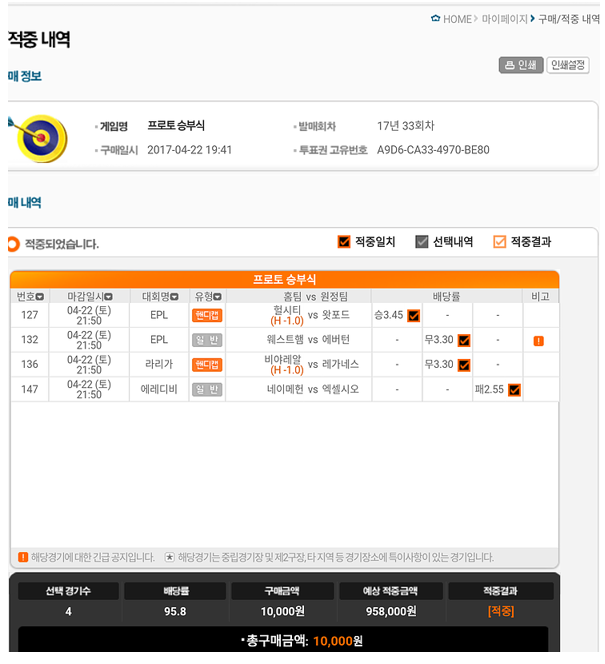Screen dimensions: 605x664
Task: Click star legend icon for neutral venue
Action: point(169,557)
